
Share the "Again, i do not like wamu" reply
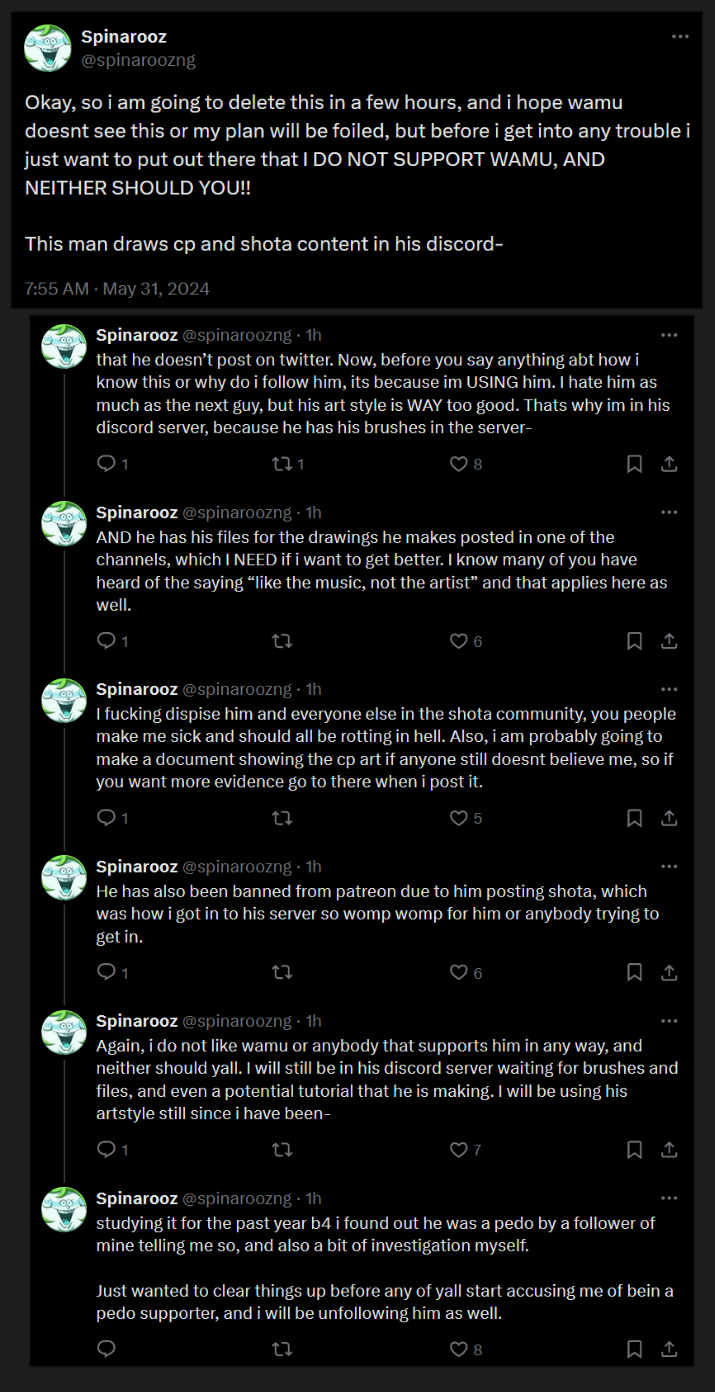(669, 1150)
